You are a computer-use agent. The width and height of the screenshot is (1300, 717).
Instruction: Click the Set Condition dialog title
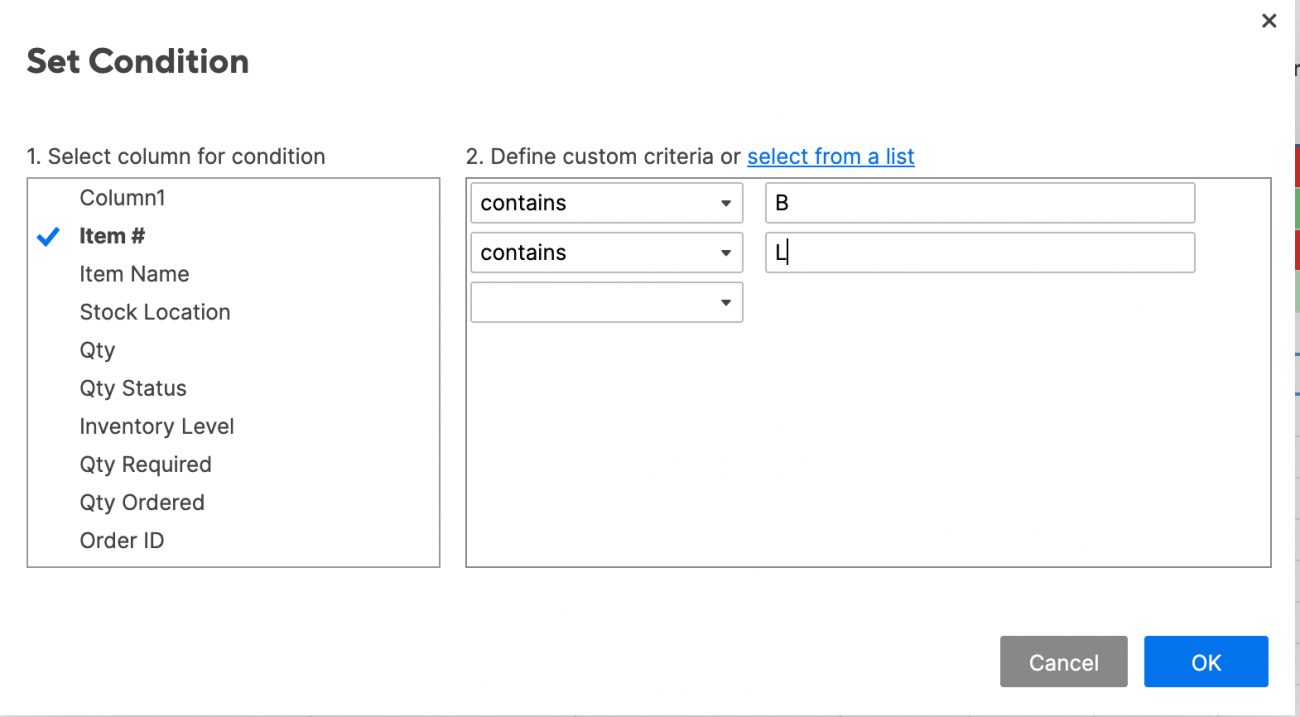pyautogui.click(x=137, y=61)
